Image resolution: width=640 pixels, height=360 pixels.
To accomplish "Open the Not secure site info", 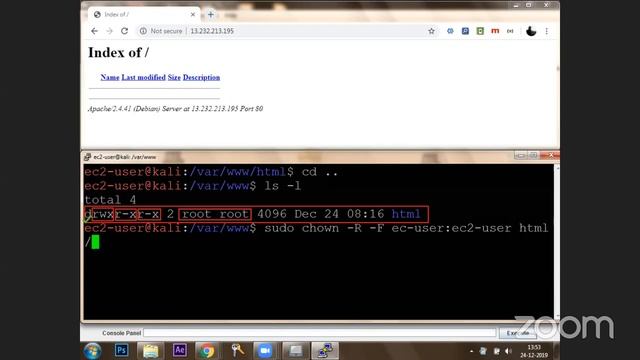I will click(x=161, y=31).
